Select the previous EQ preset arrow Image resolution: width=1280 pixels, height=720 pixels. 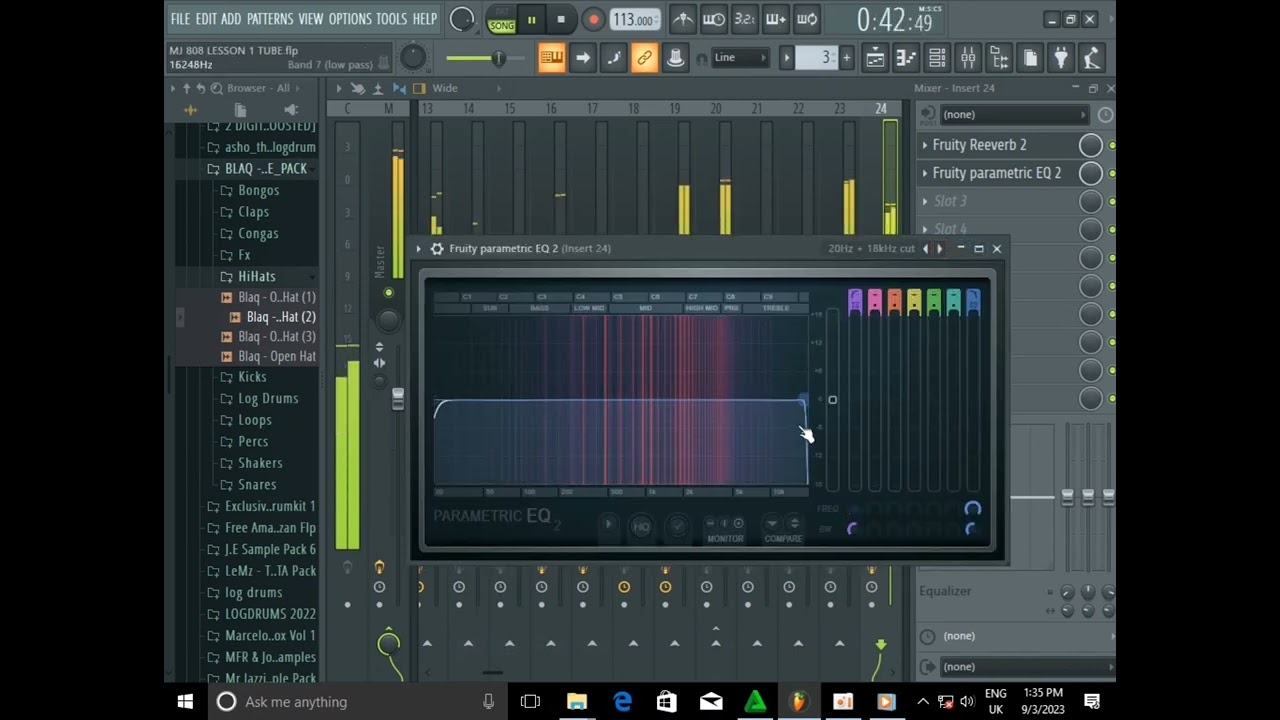pyautogui.click(x=926, y=249)
